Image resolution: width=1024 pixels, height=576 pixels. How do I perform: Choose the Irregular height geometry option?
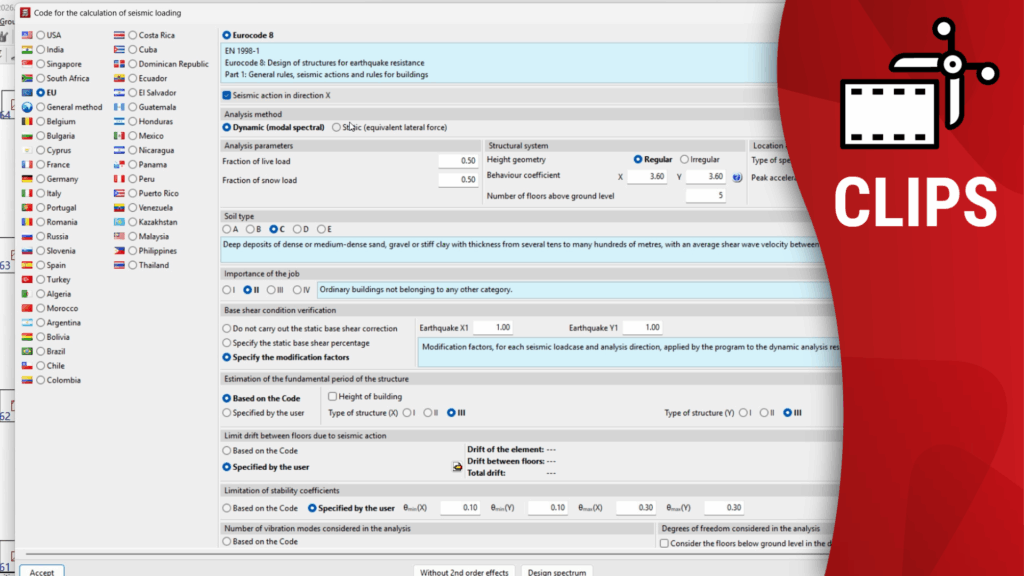pos(685,159)
